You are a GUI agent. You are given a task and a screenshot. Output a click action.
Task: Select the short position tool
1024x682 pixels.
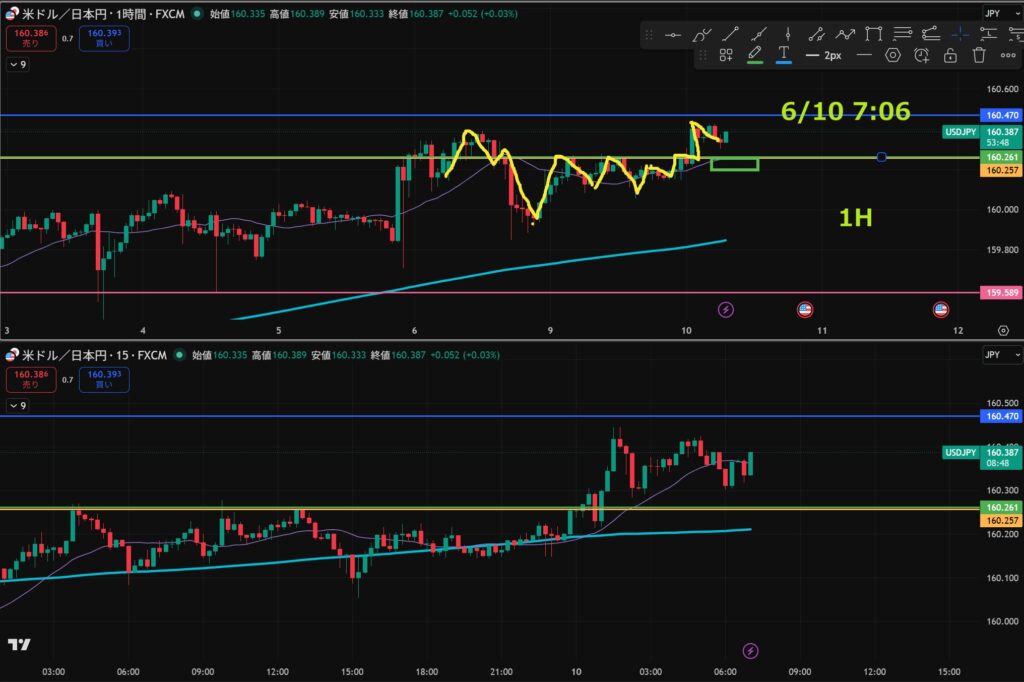1016,34
